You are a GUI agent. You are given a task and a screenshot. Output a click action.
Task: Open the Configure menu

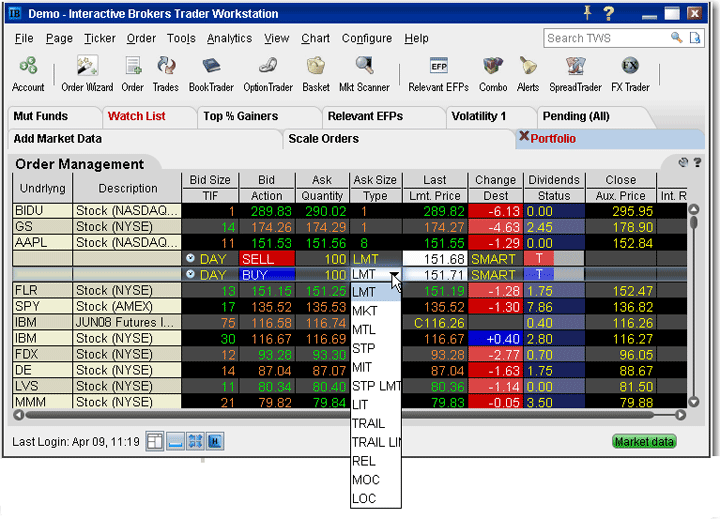click(x=366, y=38)
